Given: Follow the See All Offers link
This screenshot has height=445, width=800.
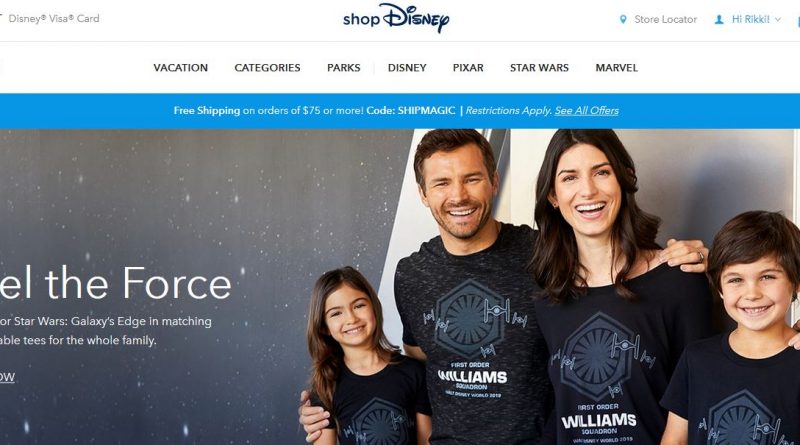Looking at the screenshot, I should coord(586,110).
